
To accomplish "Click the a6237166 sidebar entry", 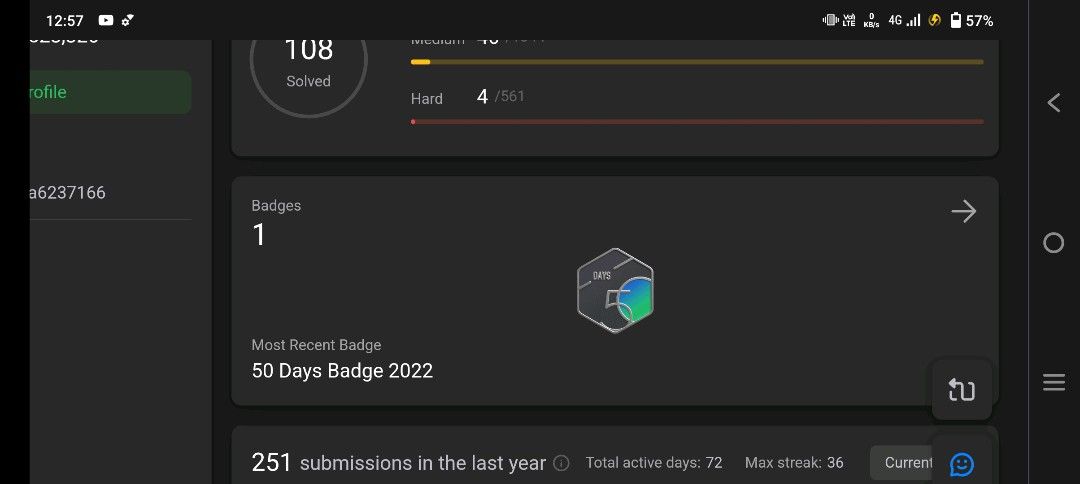I will point(68,193).
